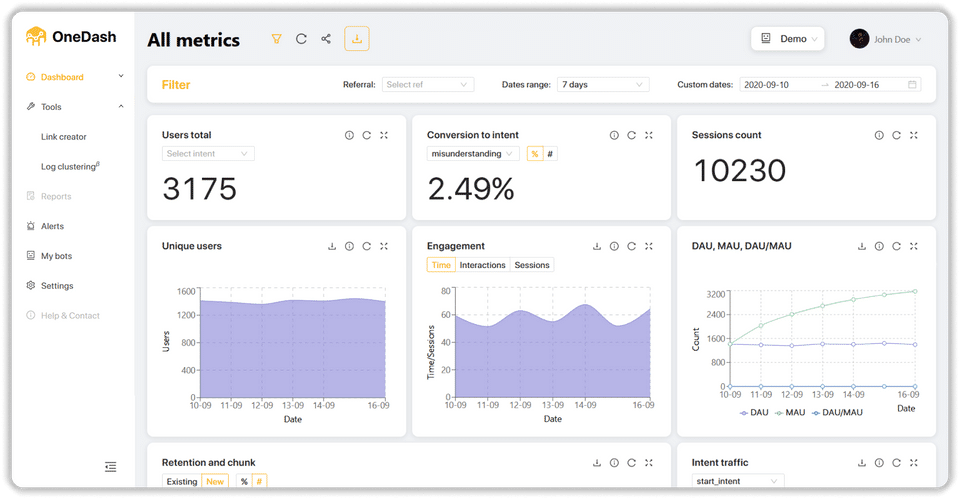This screenshot has height=499, width=960.
Task: Select New in Retention and chunk
Action: click(215, 481)
